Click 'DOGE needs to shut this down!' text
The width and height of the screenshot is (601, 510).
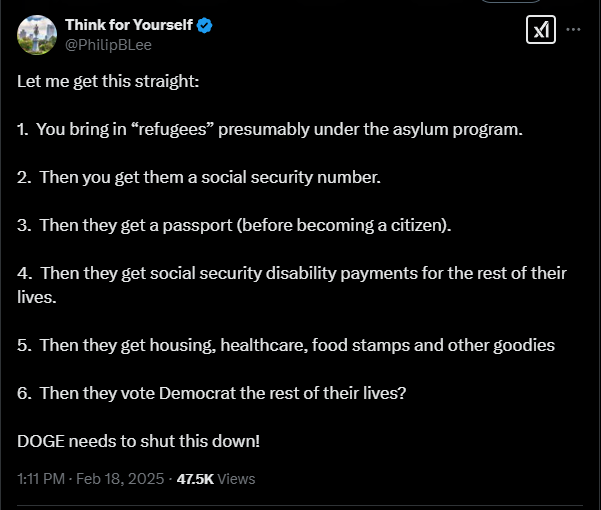[x=138, y=441]
